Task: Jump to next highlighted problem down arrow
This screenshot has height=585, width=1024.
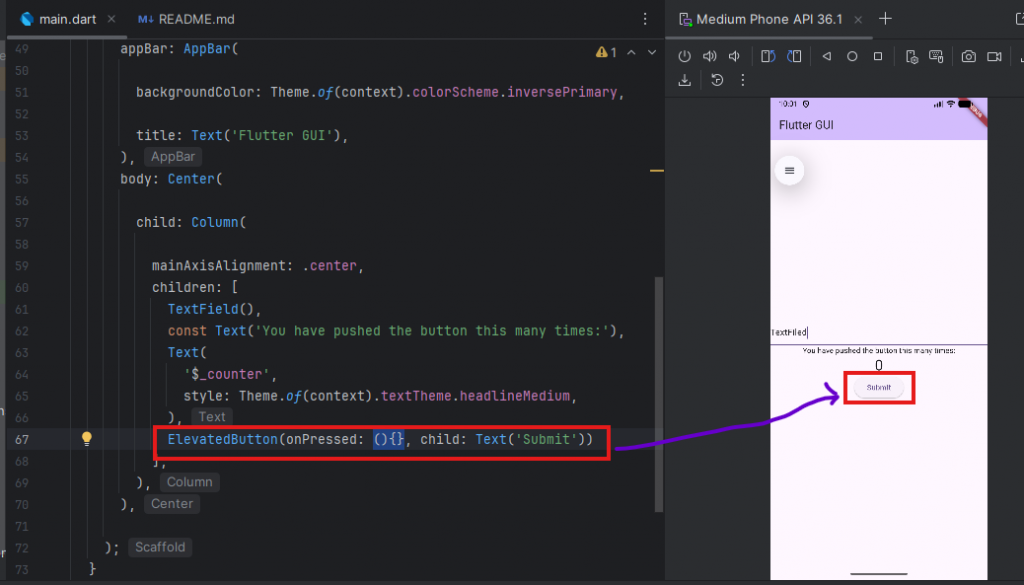Action: tap(652, 52)
